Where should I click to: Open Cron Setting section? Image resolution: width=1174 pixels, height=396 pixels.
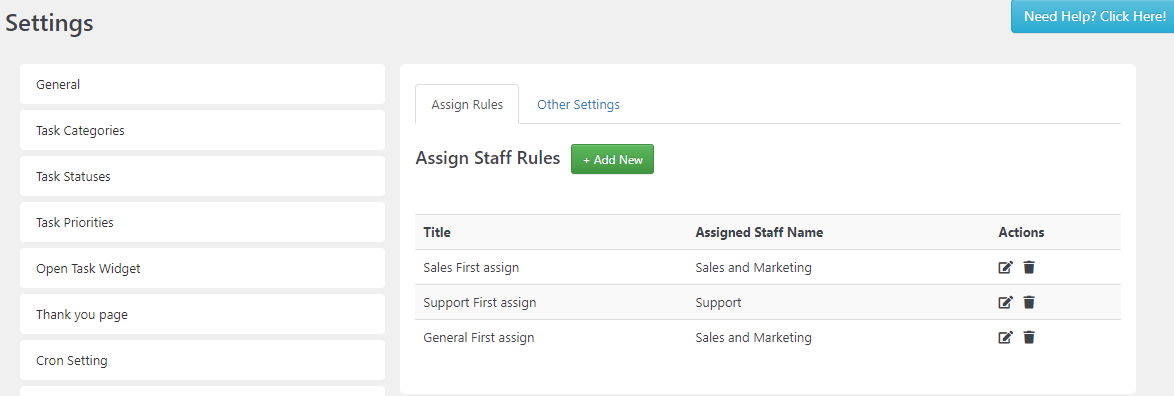point(202,361)
